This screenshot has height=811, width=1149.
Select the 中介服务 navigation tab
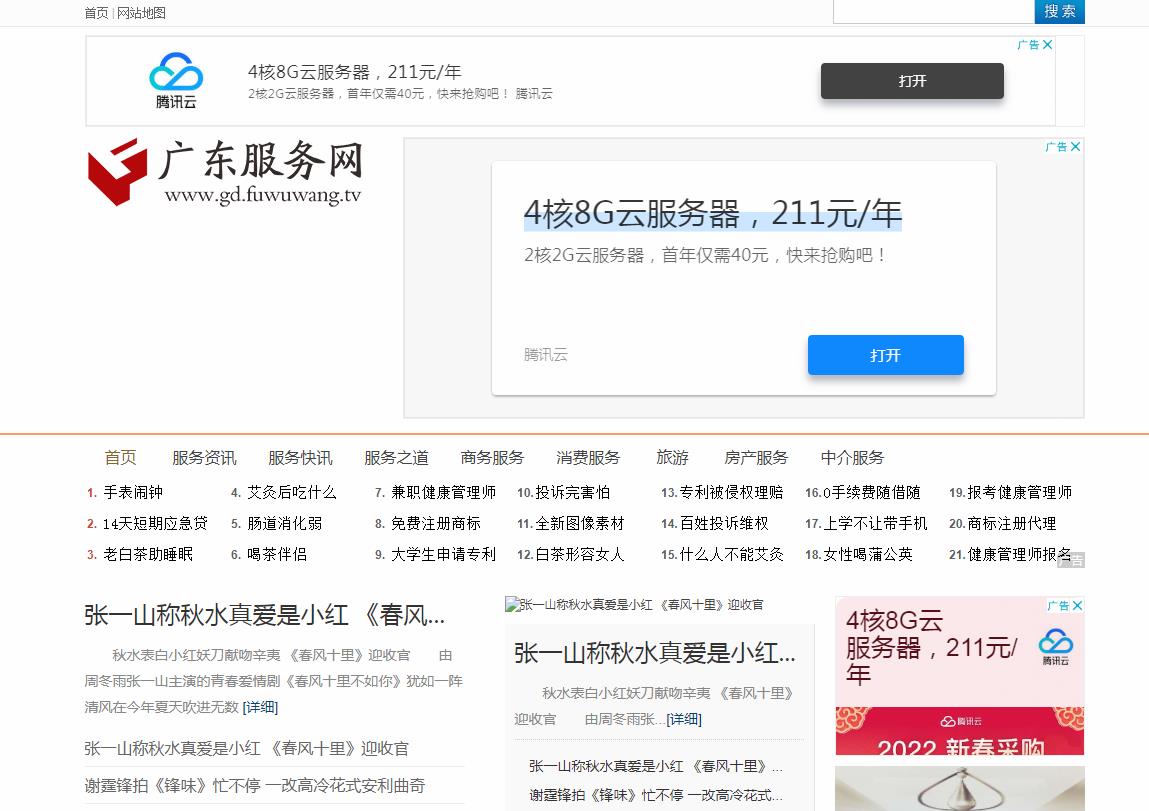pyautogui.click(x=852, y=458)
